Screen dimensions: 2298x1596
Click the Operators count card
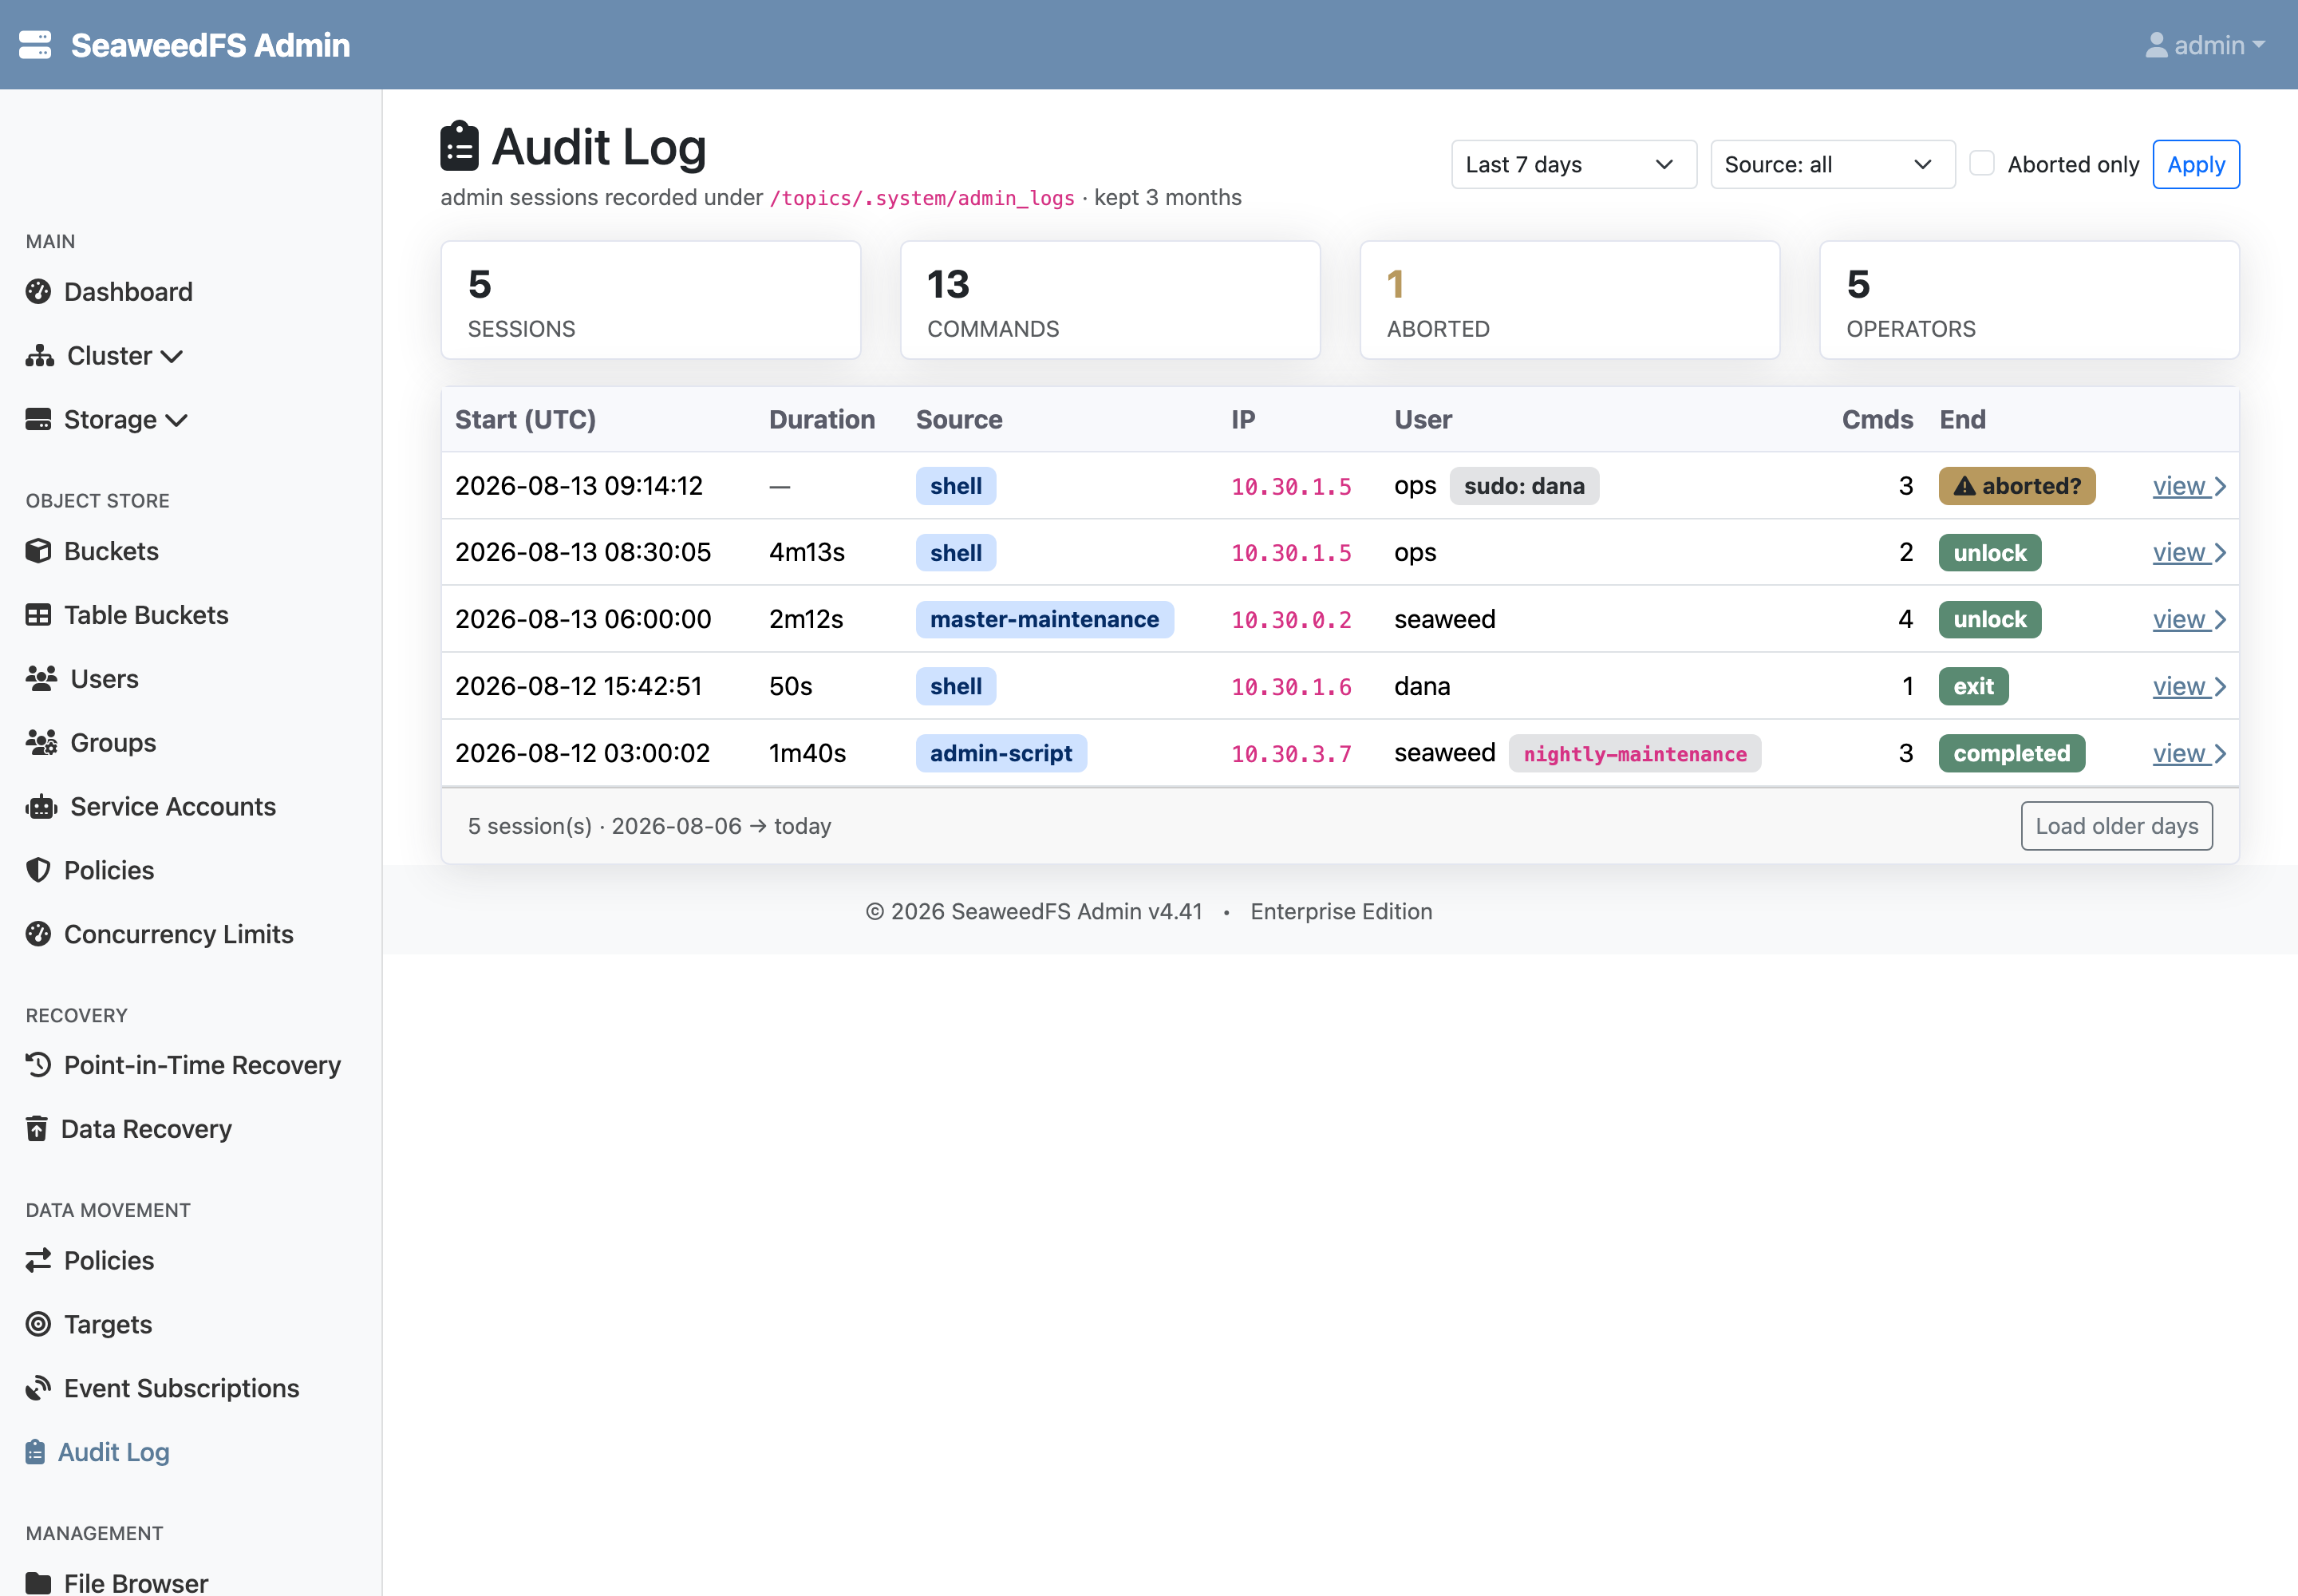pyautogui.click(x=2029, y=300)
